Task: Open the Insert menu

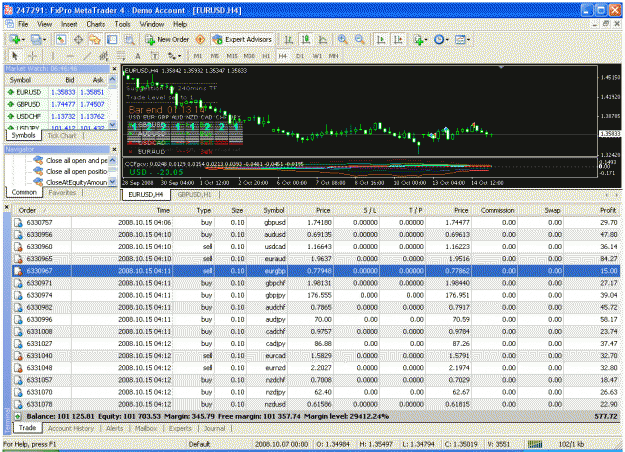Action: tap(69, 24)
